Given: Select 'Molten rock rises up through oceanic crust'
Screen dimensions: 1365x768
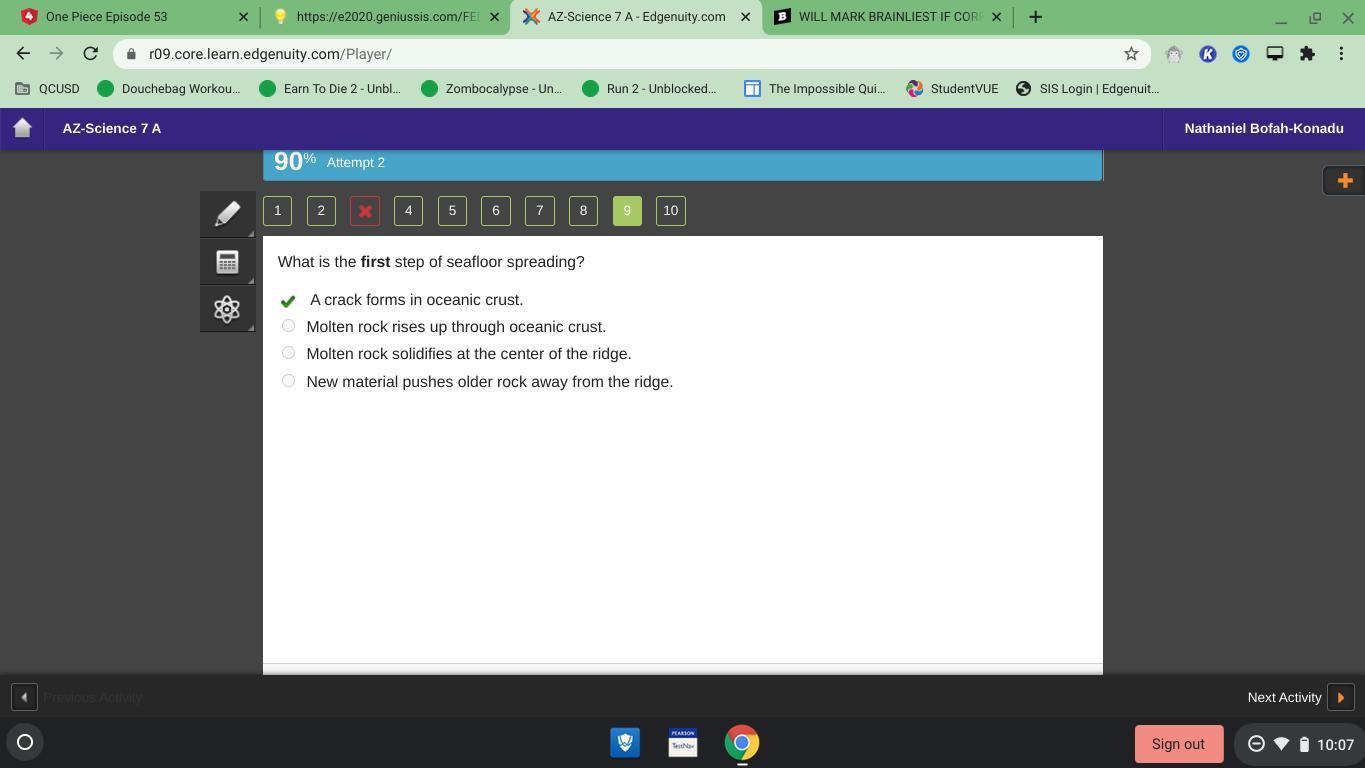Looking at the screenshot, I should [x=288, y=326].
